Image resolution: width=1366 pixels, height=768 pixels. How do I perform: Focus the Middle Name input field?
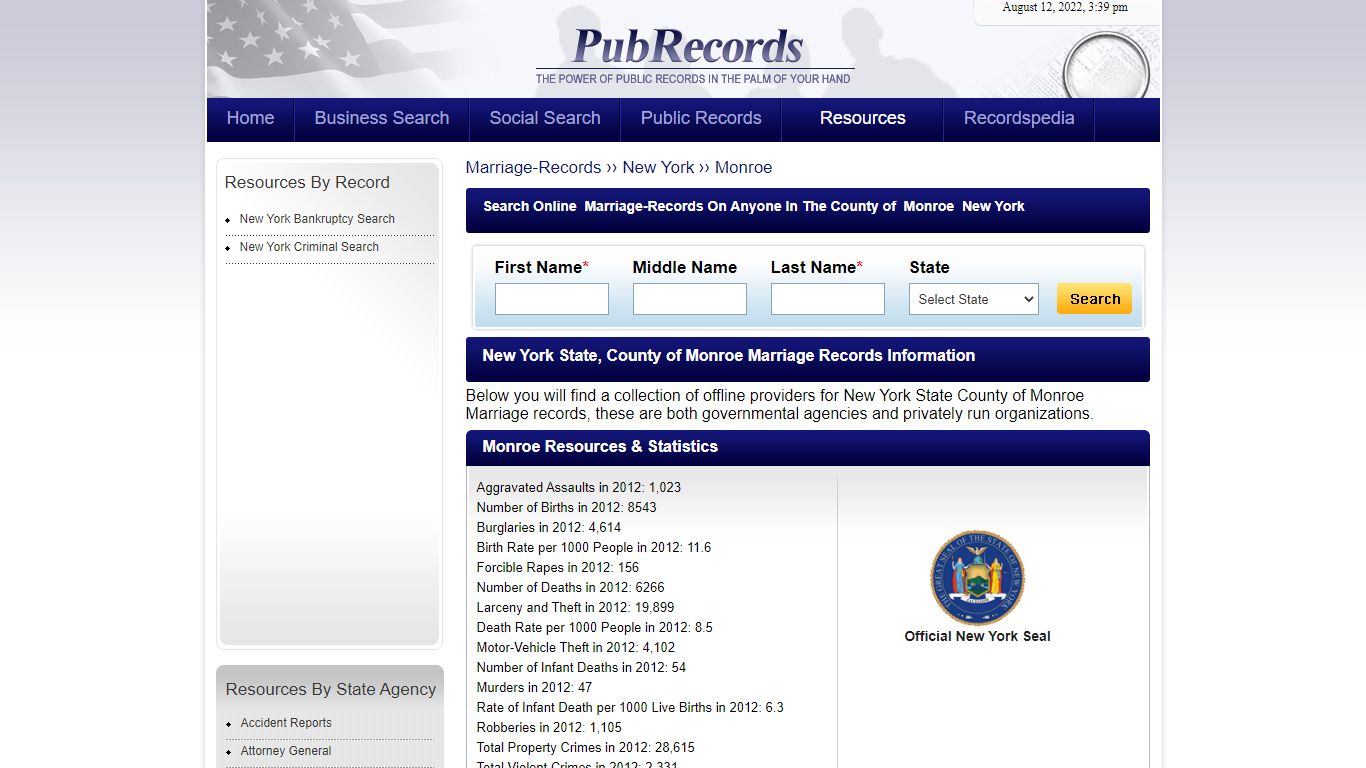click(x=690, y=299)
